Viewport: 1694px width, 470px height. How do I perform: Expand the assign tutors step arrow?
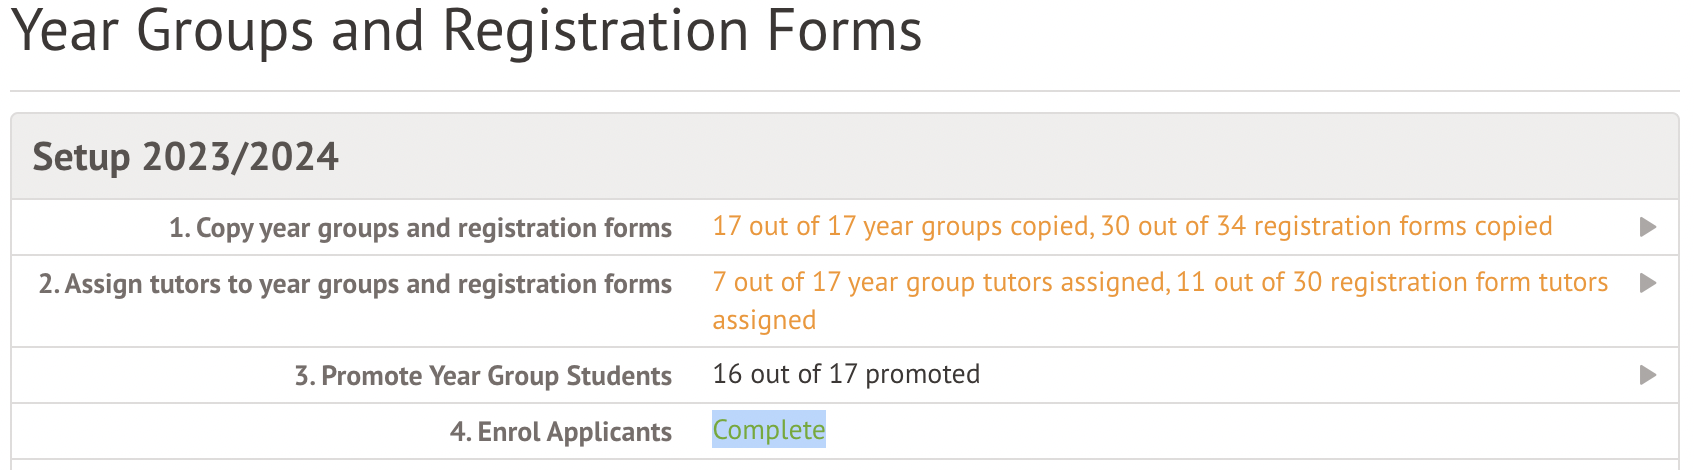[1648, 284]
